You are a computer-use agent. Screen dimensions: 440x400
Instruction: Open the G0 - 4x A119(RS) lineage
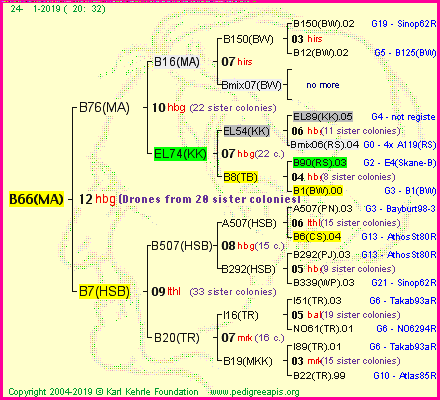[400, 145]
